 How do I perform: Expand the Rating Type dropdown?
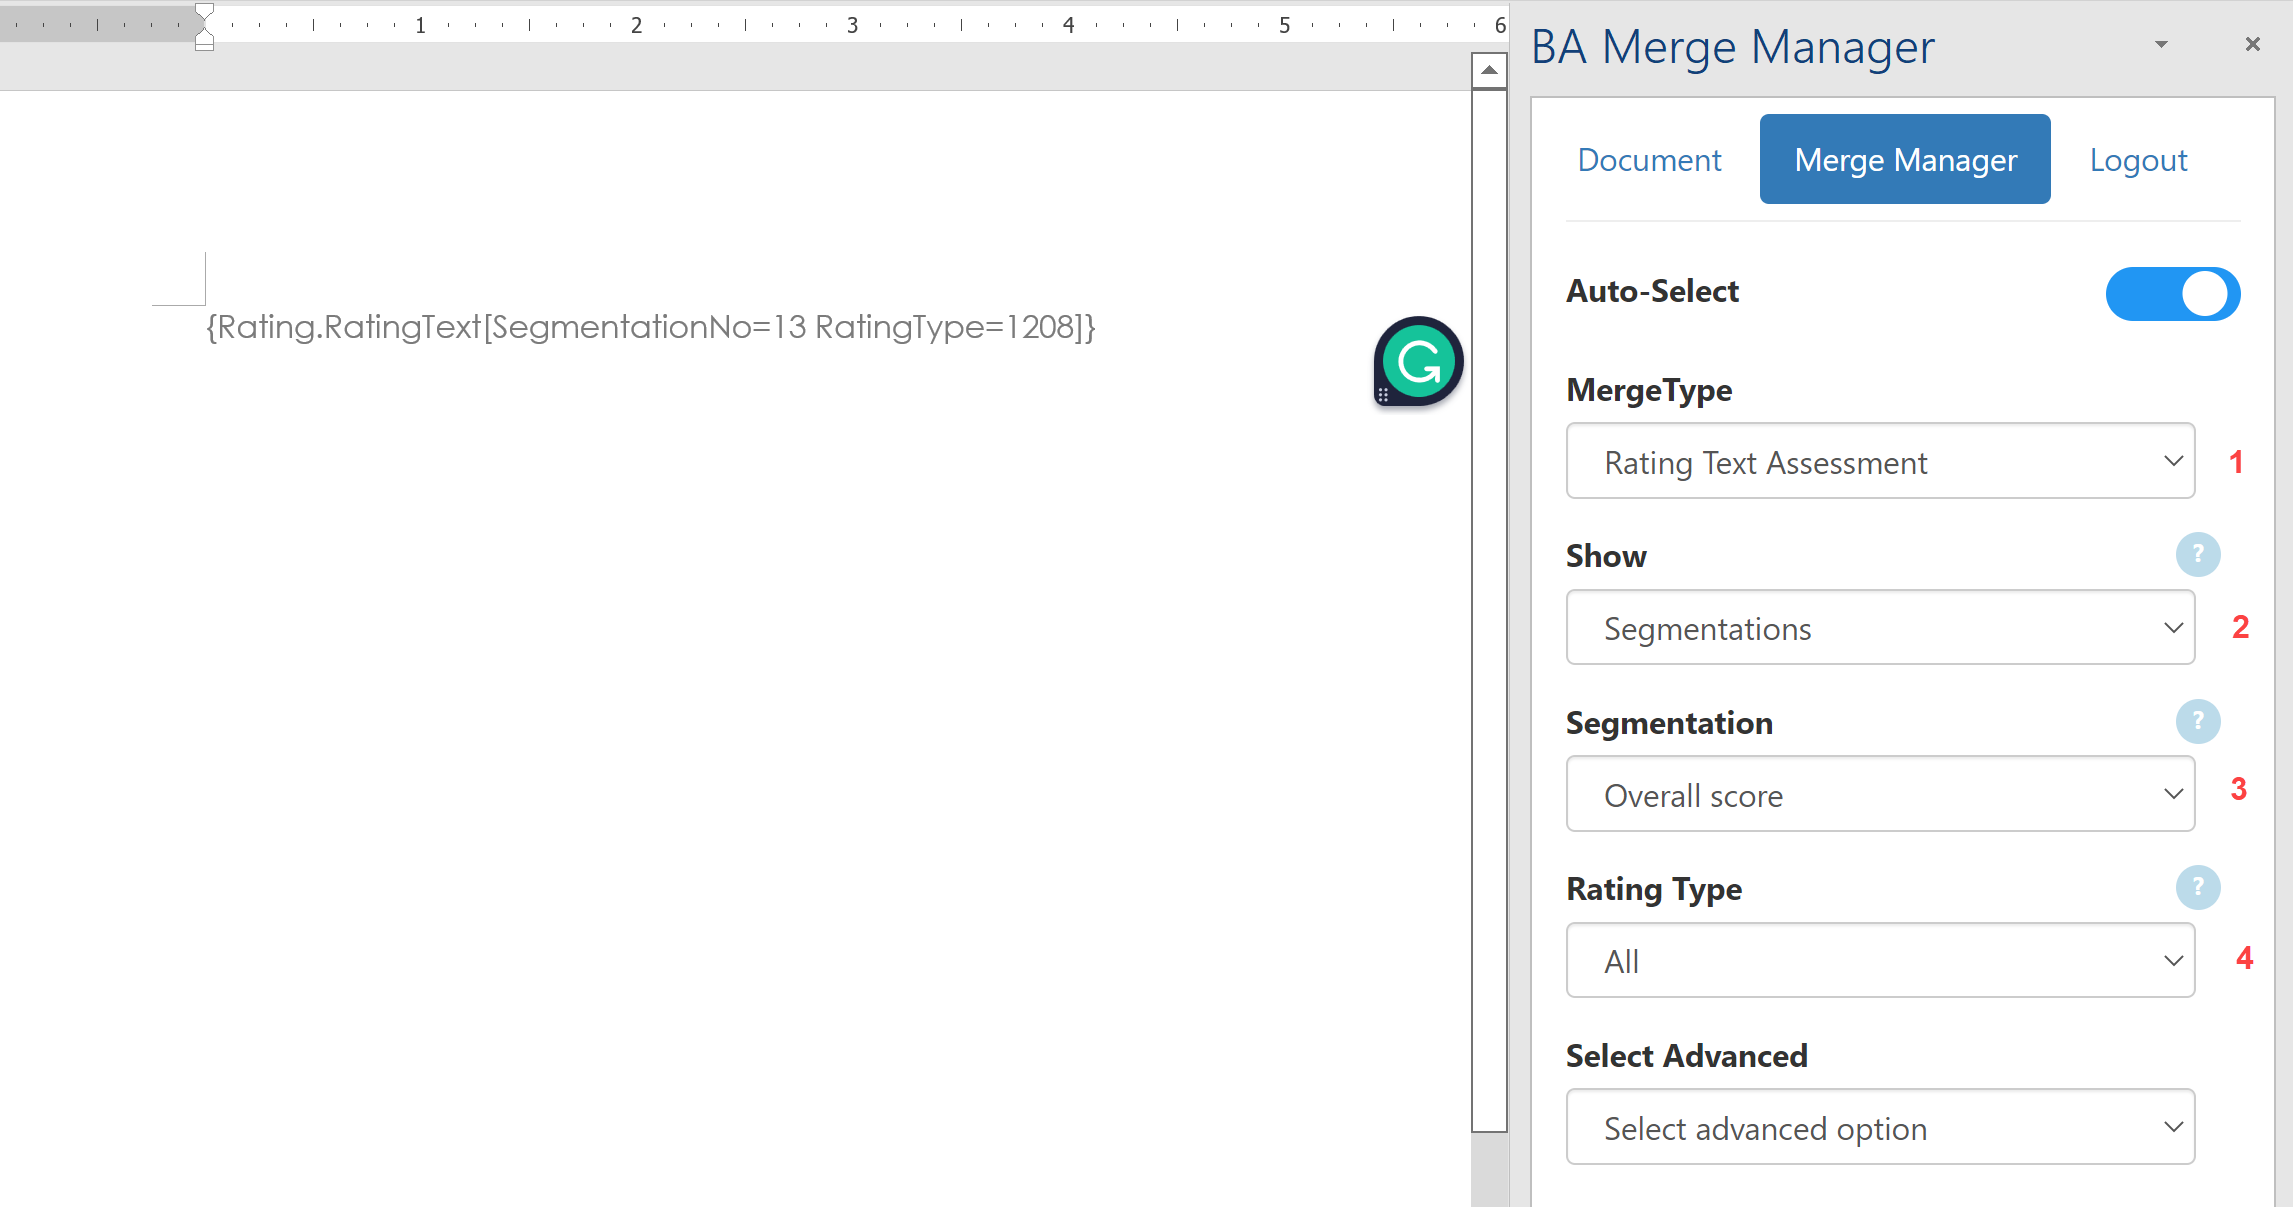click(1880, 961)
